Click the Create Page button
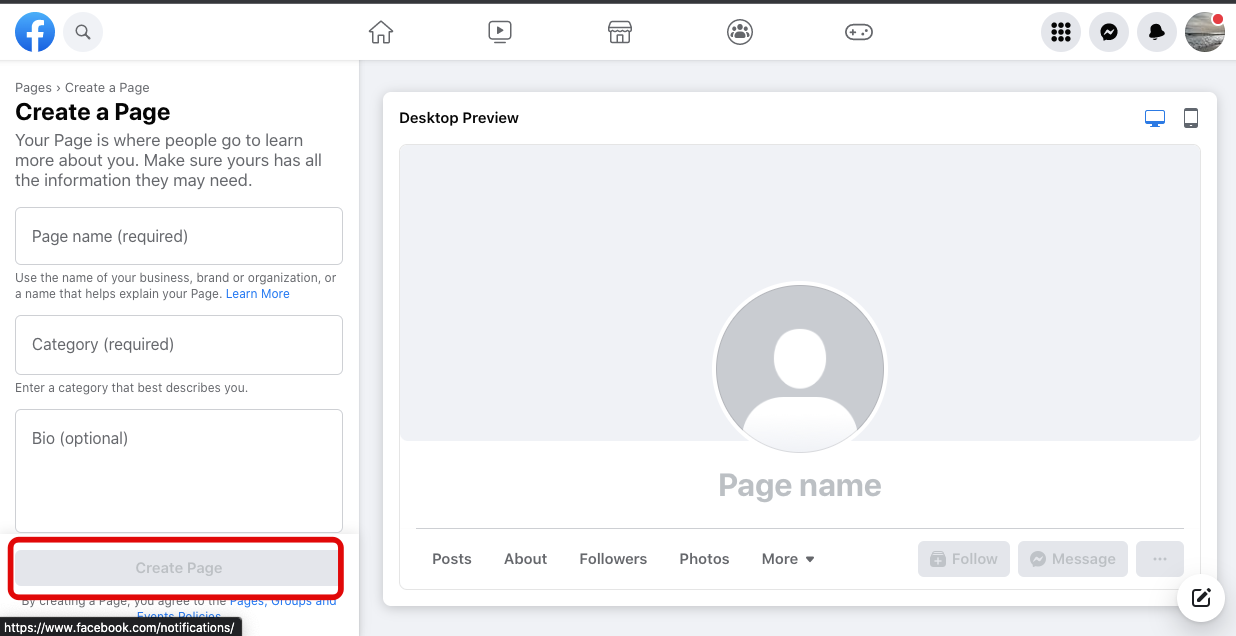The height and width of the screenshot is (636, 1236). point(179,568)
